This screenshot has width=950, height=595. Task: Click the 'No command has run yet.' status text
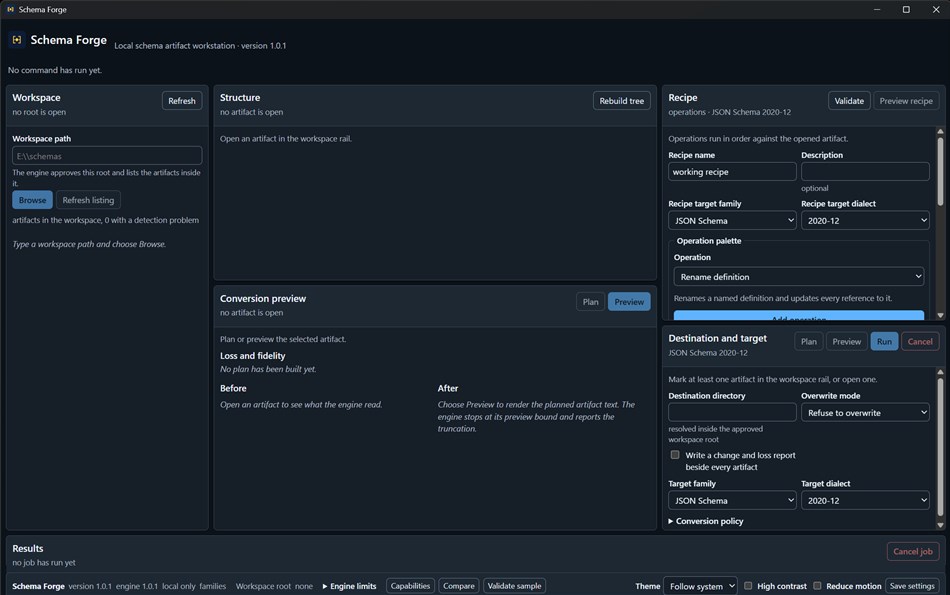click(55, 70)
